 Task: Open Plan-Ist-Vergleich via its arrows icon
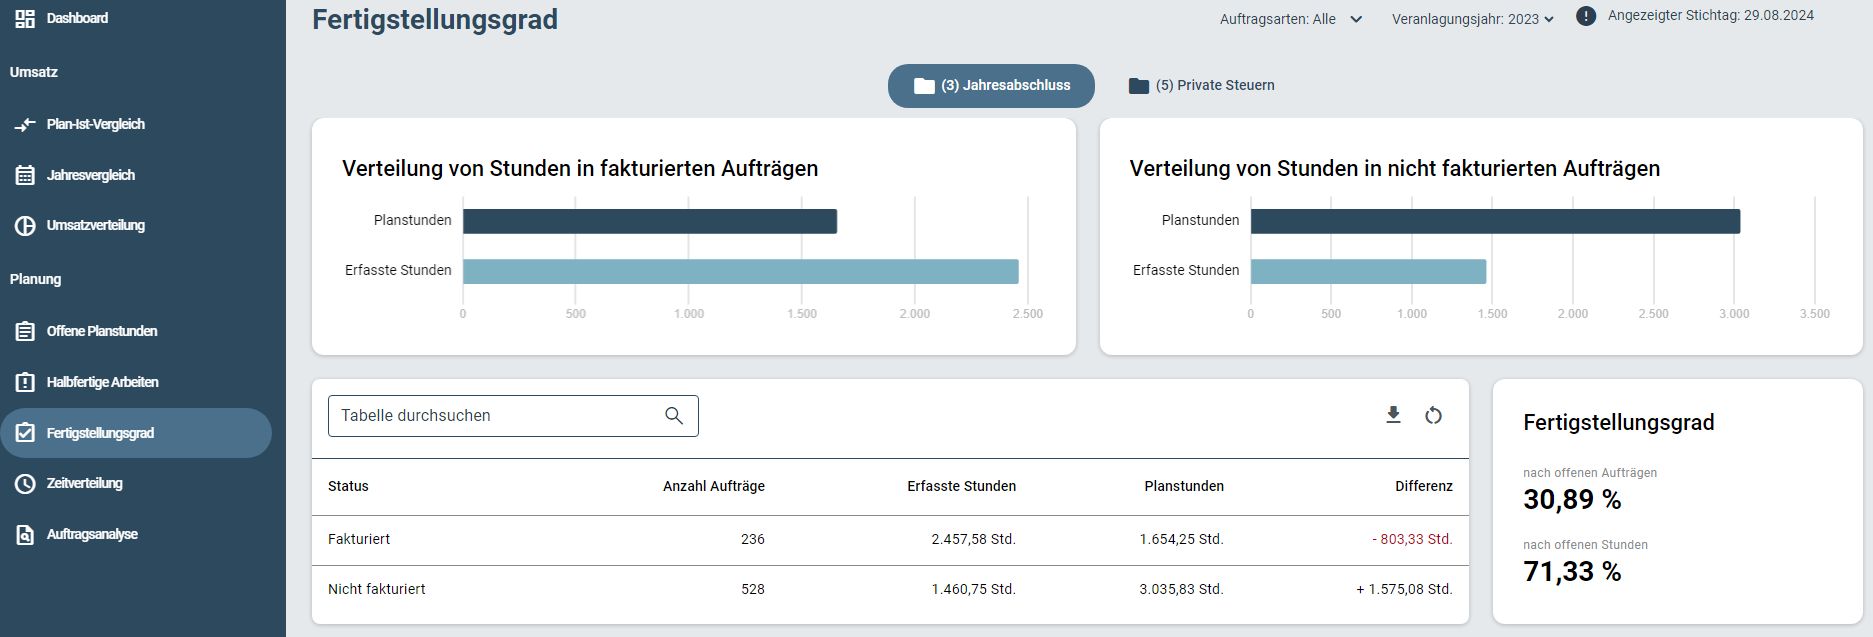[x=25, y=125]
